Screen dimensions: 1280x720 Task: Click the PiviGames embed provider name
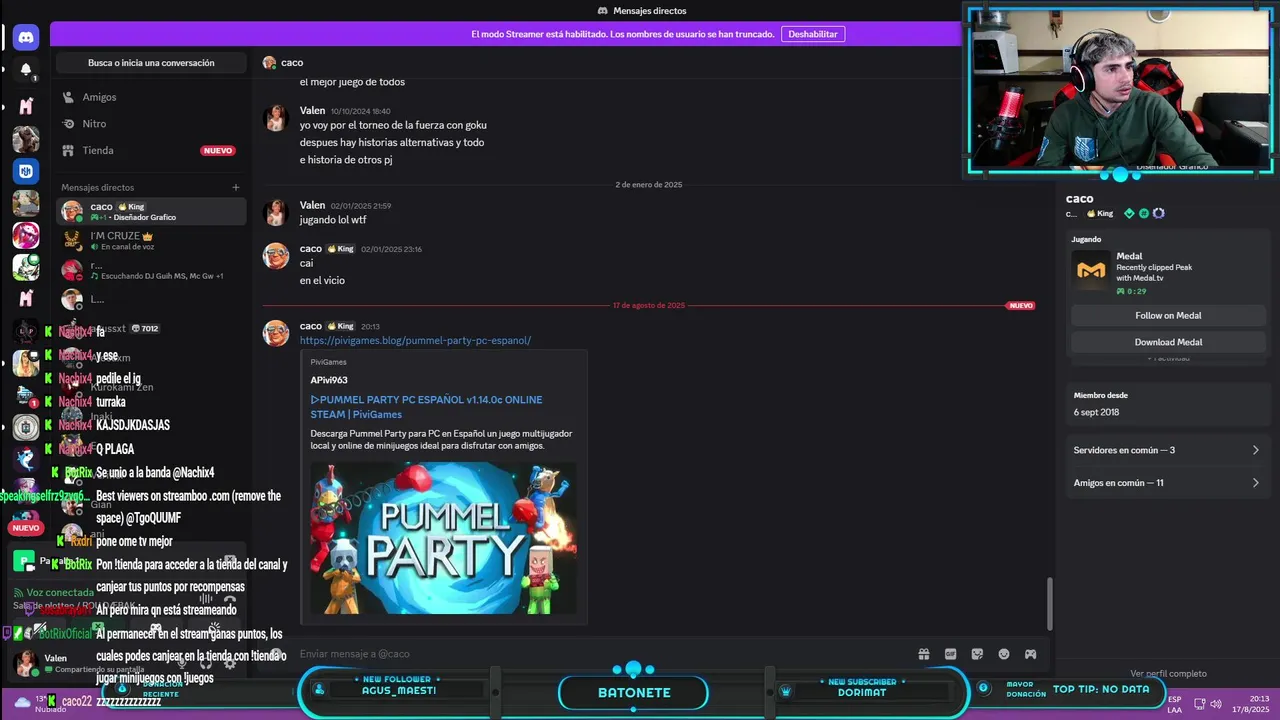[x=328, y=362]
